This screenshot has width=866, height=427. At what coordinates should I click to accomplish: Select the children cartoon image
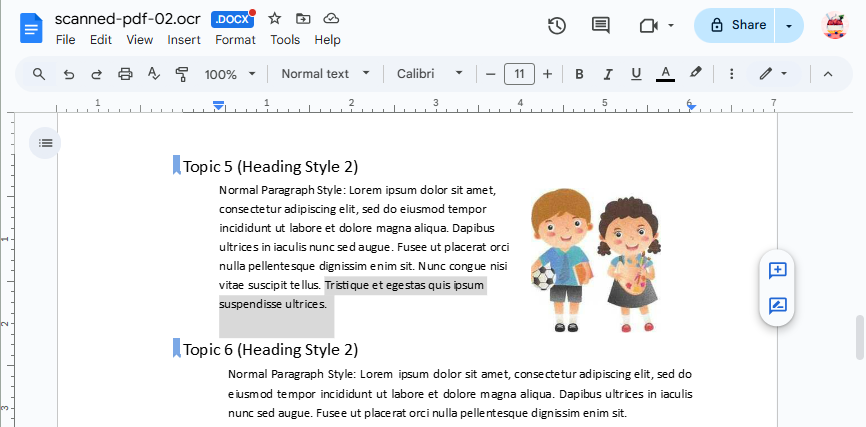(x=596, y=260)
